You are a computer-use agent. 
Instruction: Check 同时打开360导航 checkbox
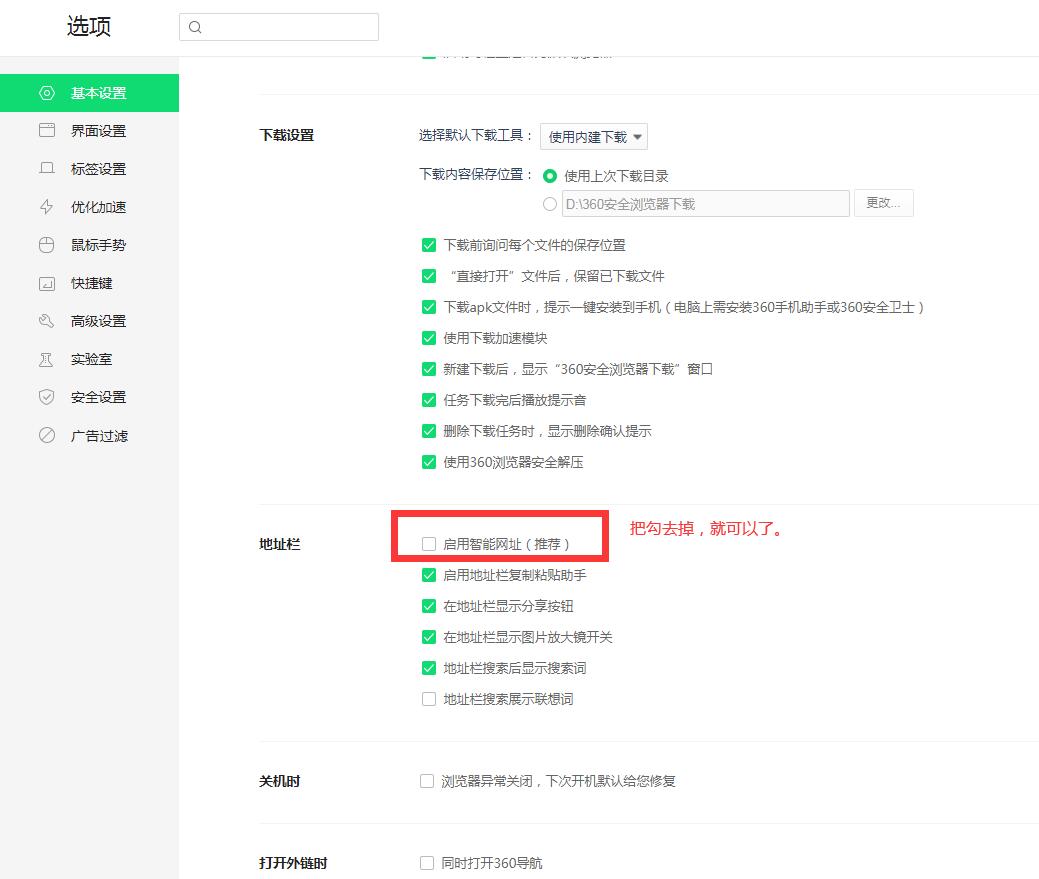427,862
